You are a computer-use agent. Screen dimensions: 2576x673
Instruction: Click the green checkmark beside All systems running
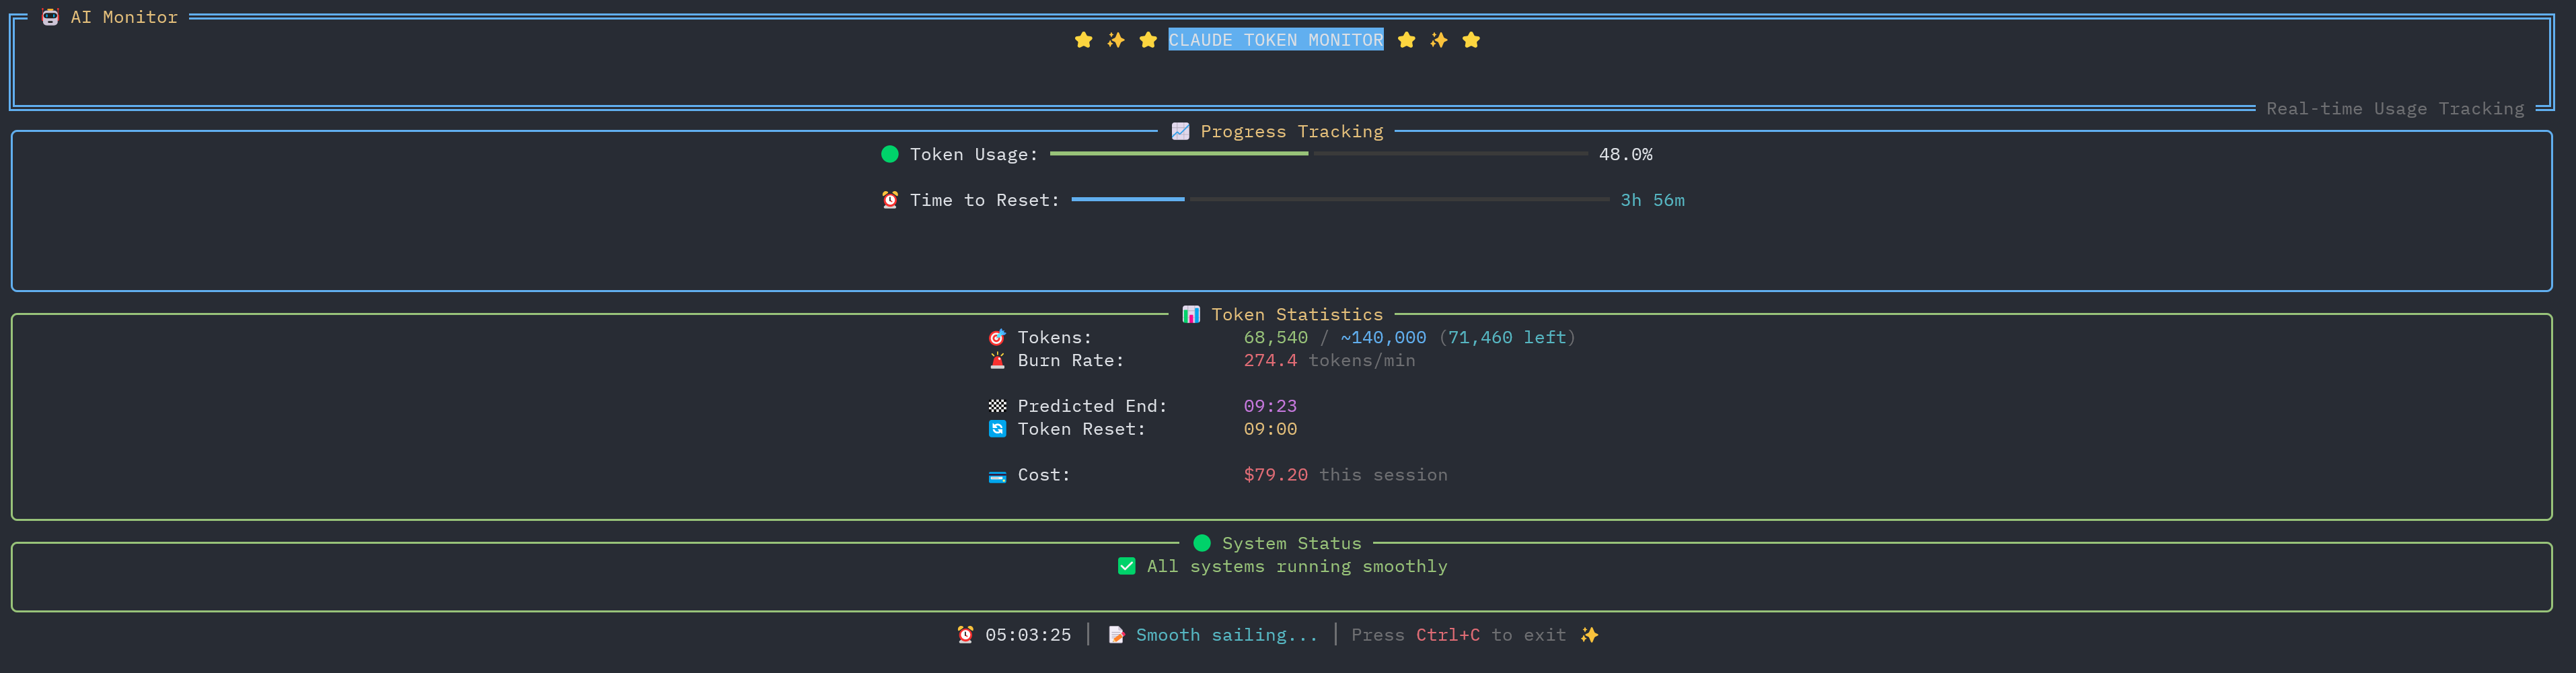1126,566
